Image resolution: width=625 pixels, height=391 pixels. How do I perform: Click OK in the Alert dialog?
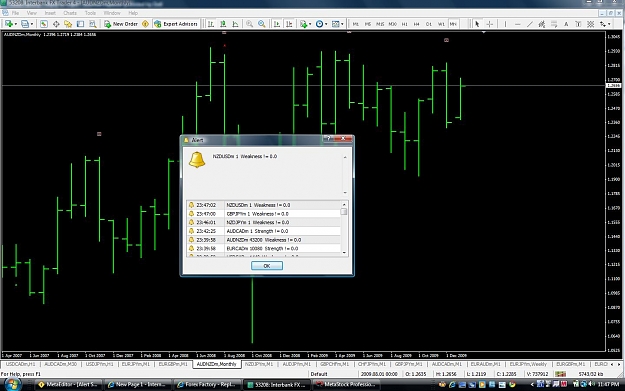point(267,265)
